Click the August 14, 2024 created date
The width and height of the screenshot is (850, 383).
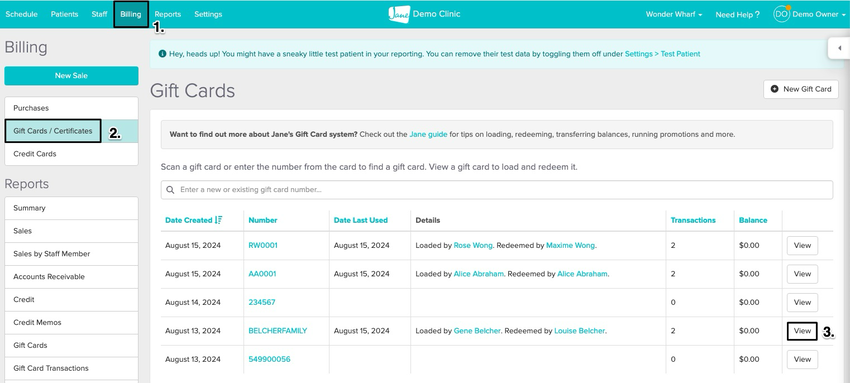pyautogui.click(x=193, y=302)
